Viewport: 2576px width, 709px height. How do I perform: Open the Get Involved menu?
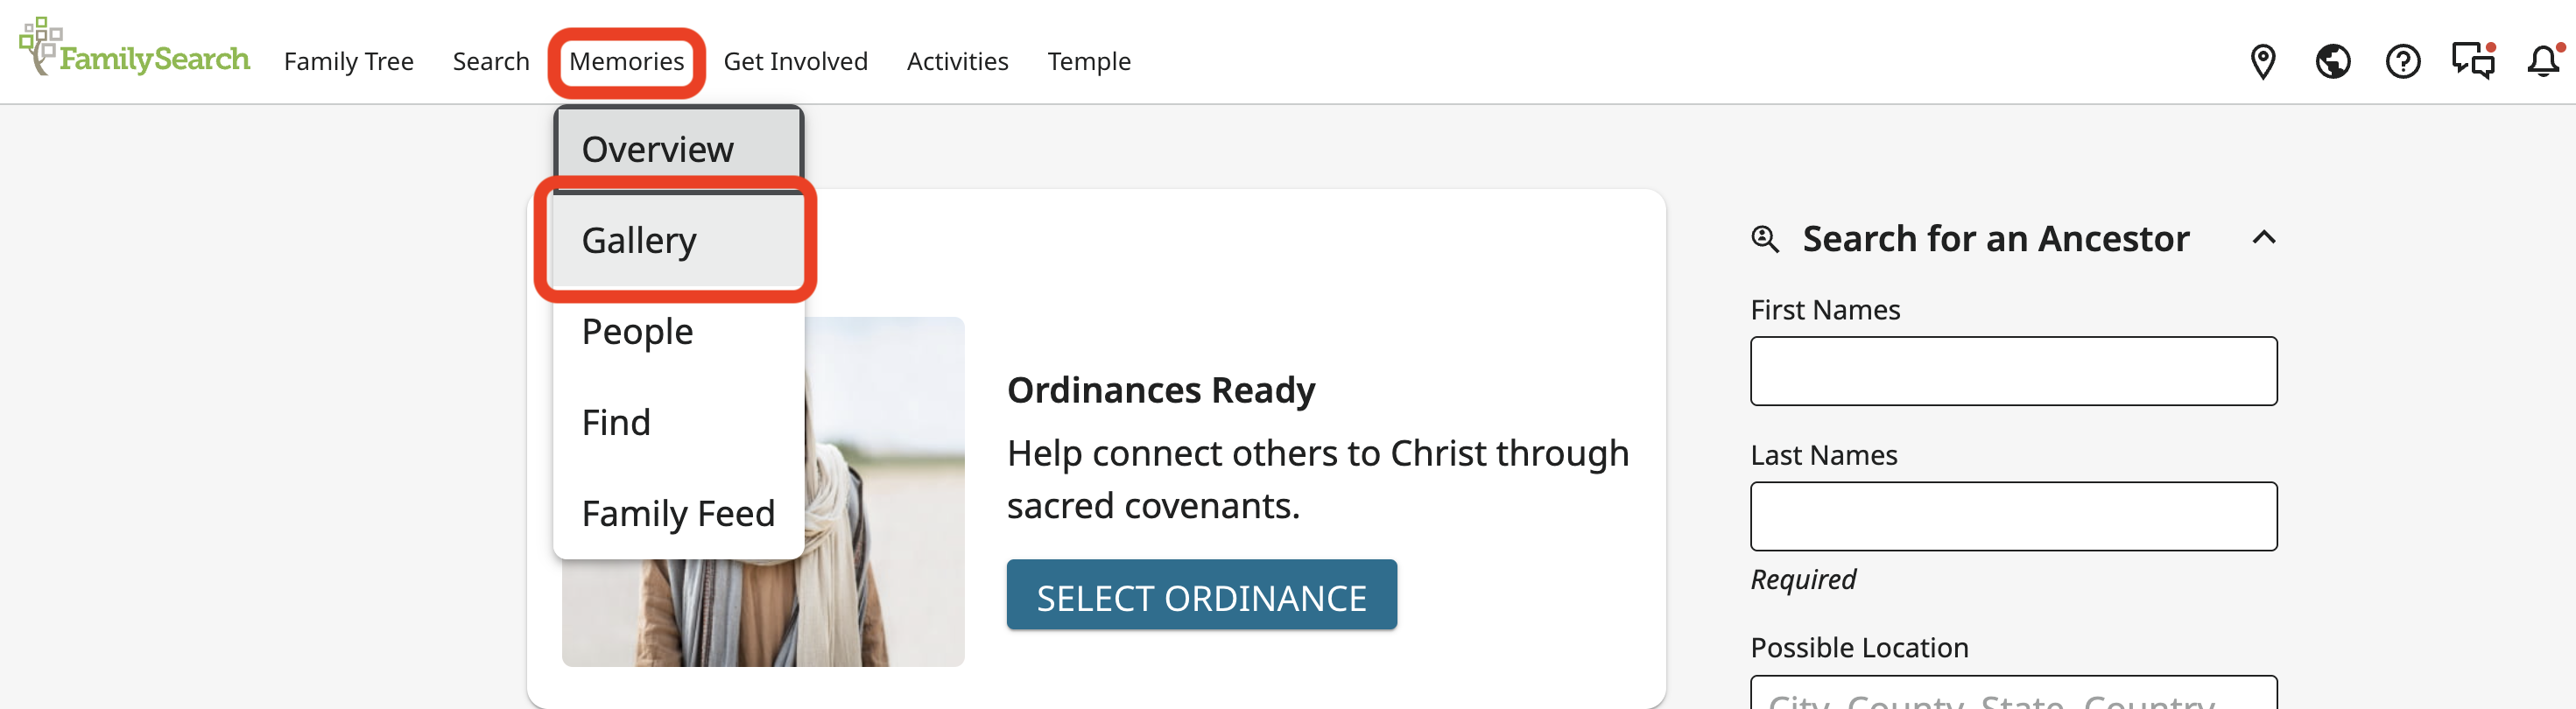(x=795, y=62)
